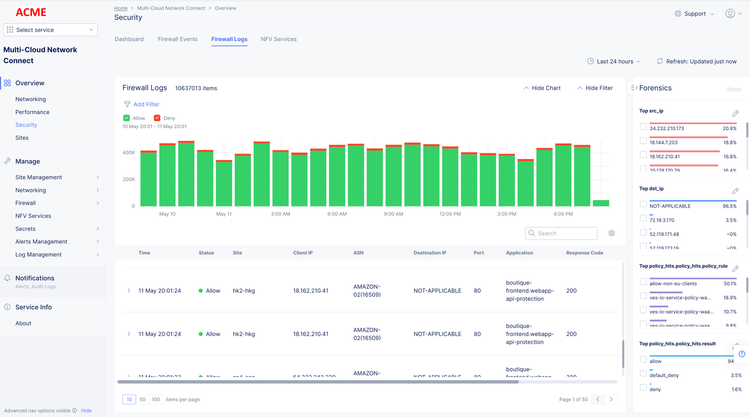750x417 pixels.
Task: Edit the Top src_ip forensics field
Action: point(736,114)
